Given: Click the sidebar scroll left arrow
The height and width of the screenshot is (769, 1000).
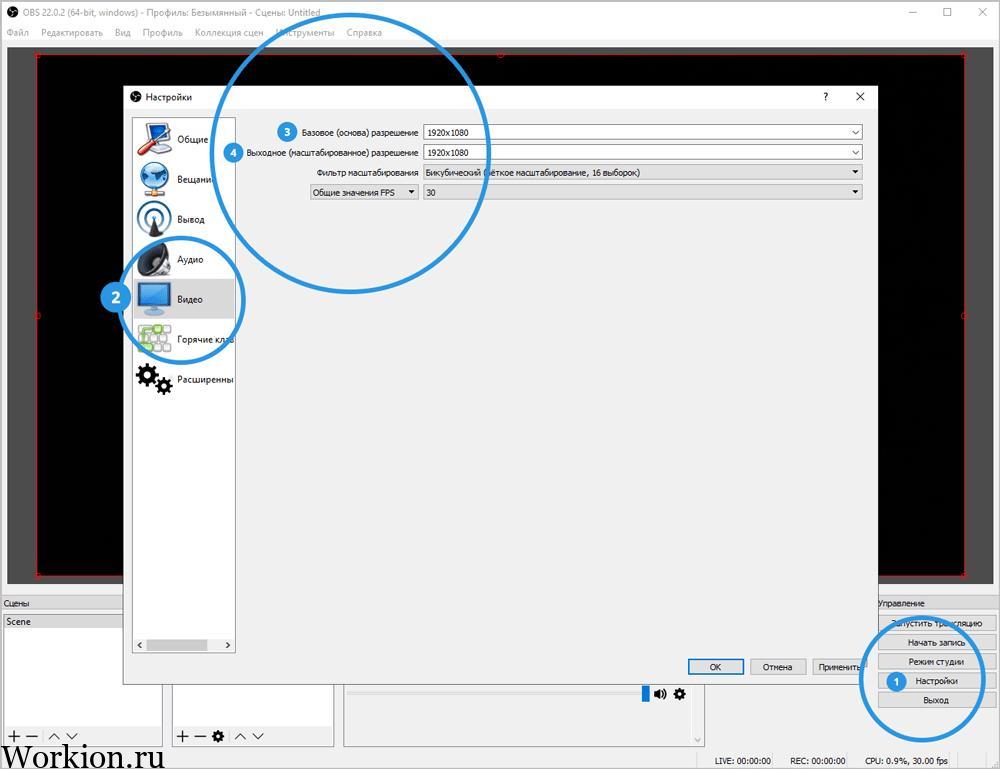Looking at the screenshot, I should [x=140, y=645].
